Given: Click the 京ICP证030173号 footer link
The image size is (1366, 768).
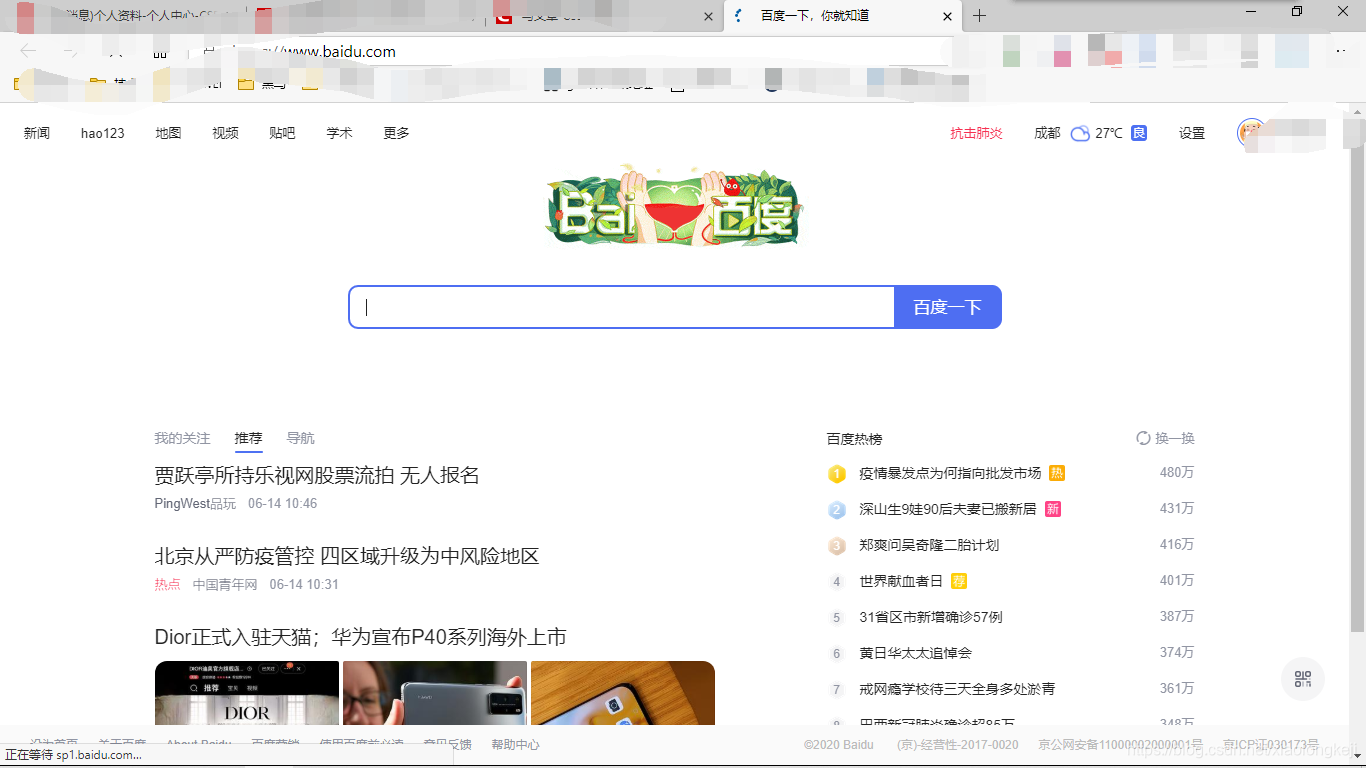Looking at the screenshot, I should pos(1270,745).
